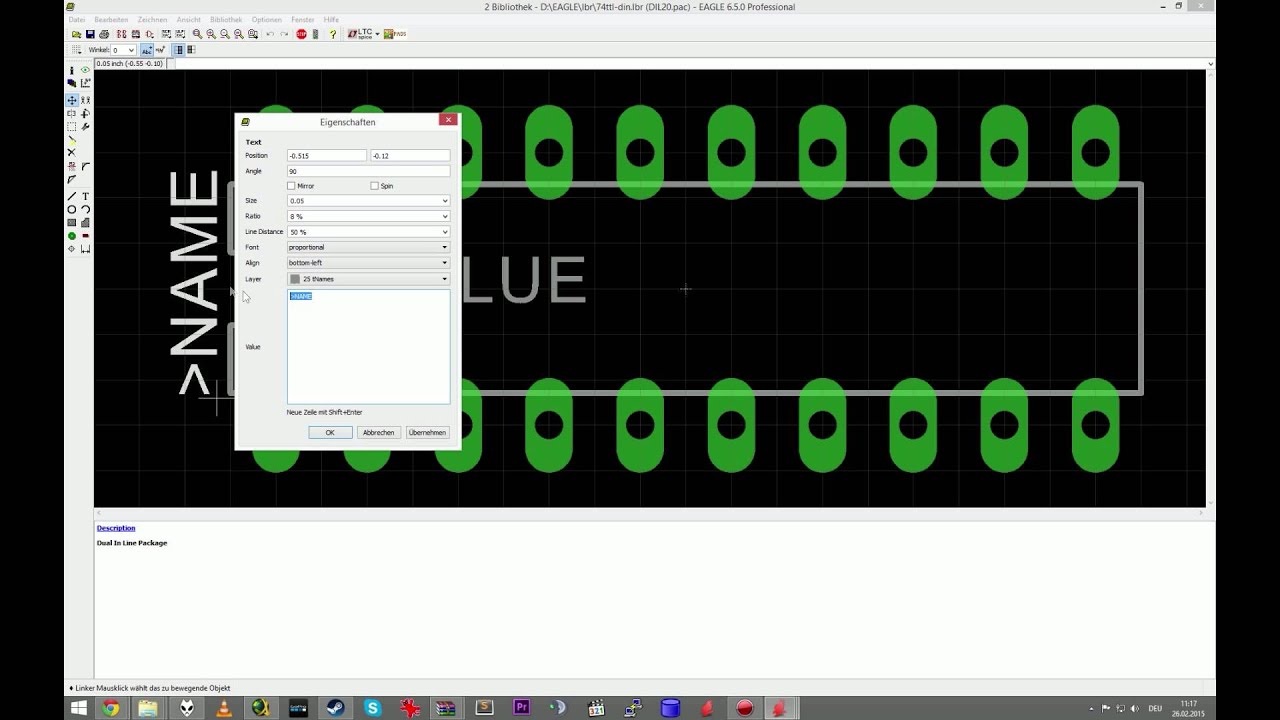
Task: Select the Copy tool
Action: pyautogui.click(x=86, y=100)
